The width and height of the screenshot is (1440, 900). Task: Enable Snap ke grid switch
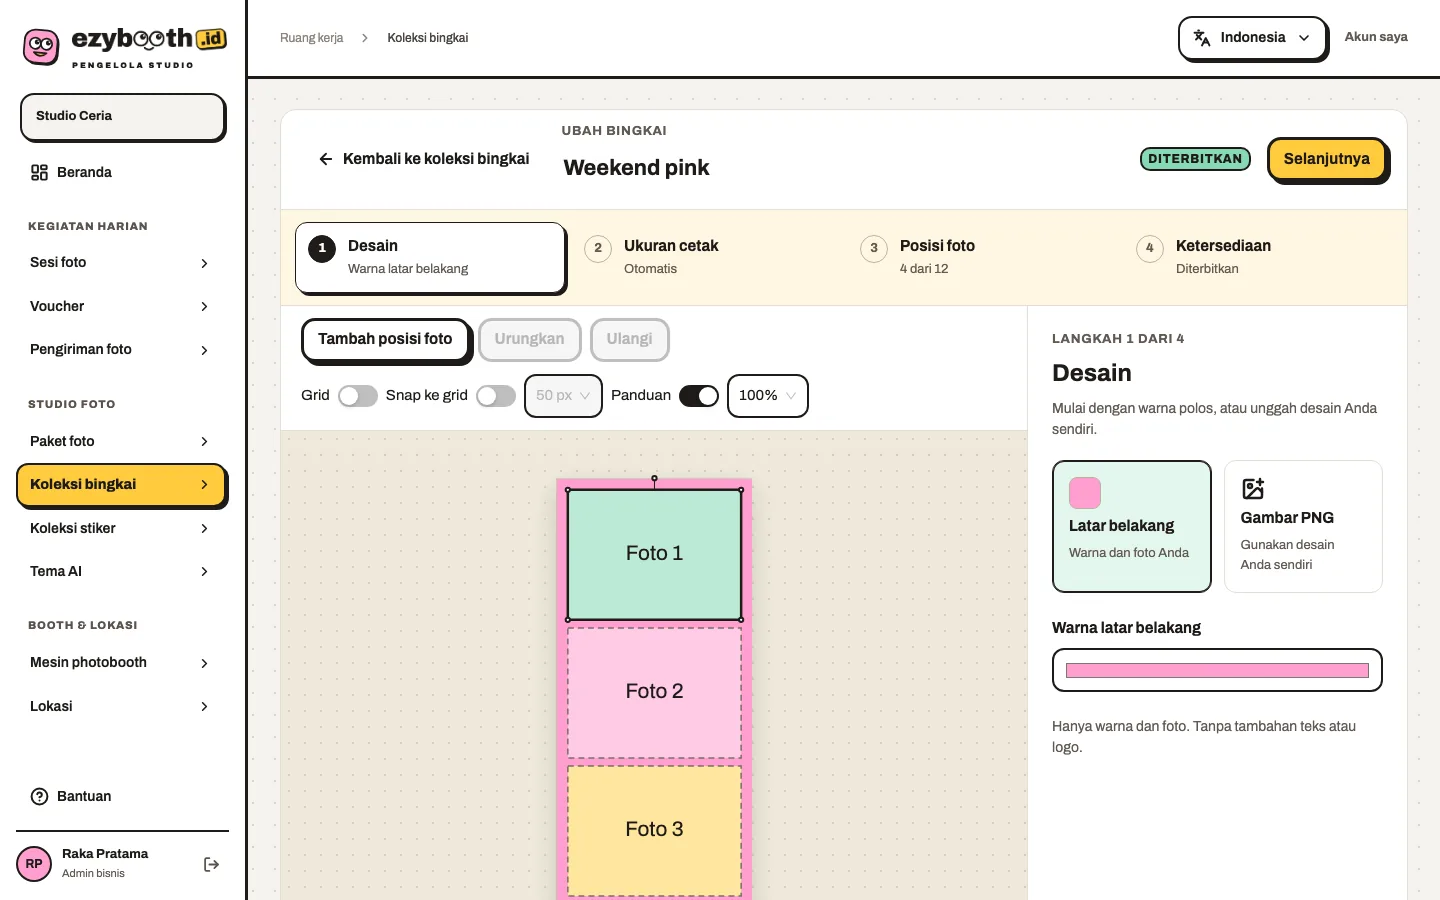[496, 396]
